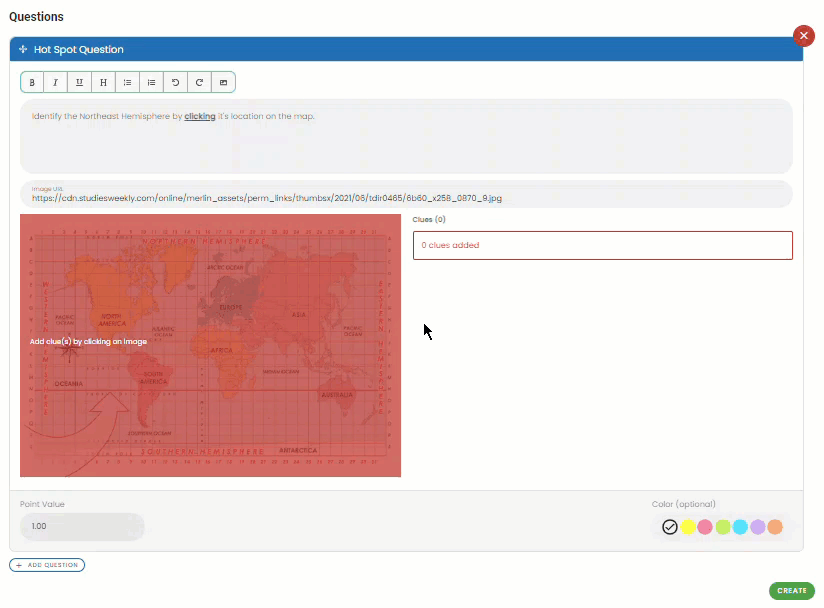Remove the question with the red X button
The image size is (824, 608).
[803, 36]
